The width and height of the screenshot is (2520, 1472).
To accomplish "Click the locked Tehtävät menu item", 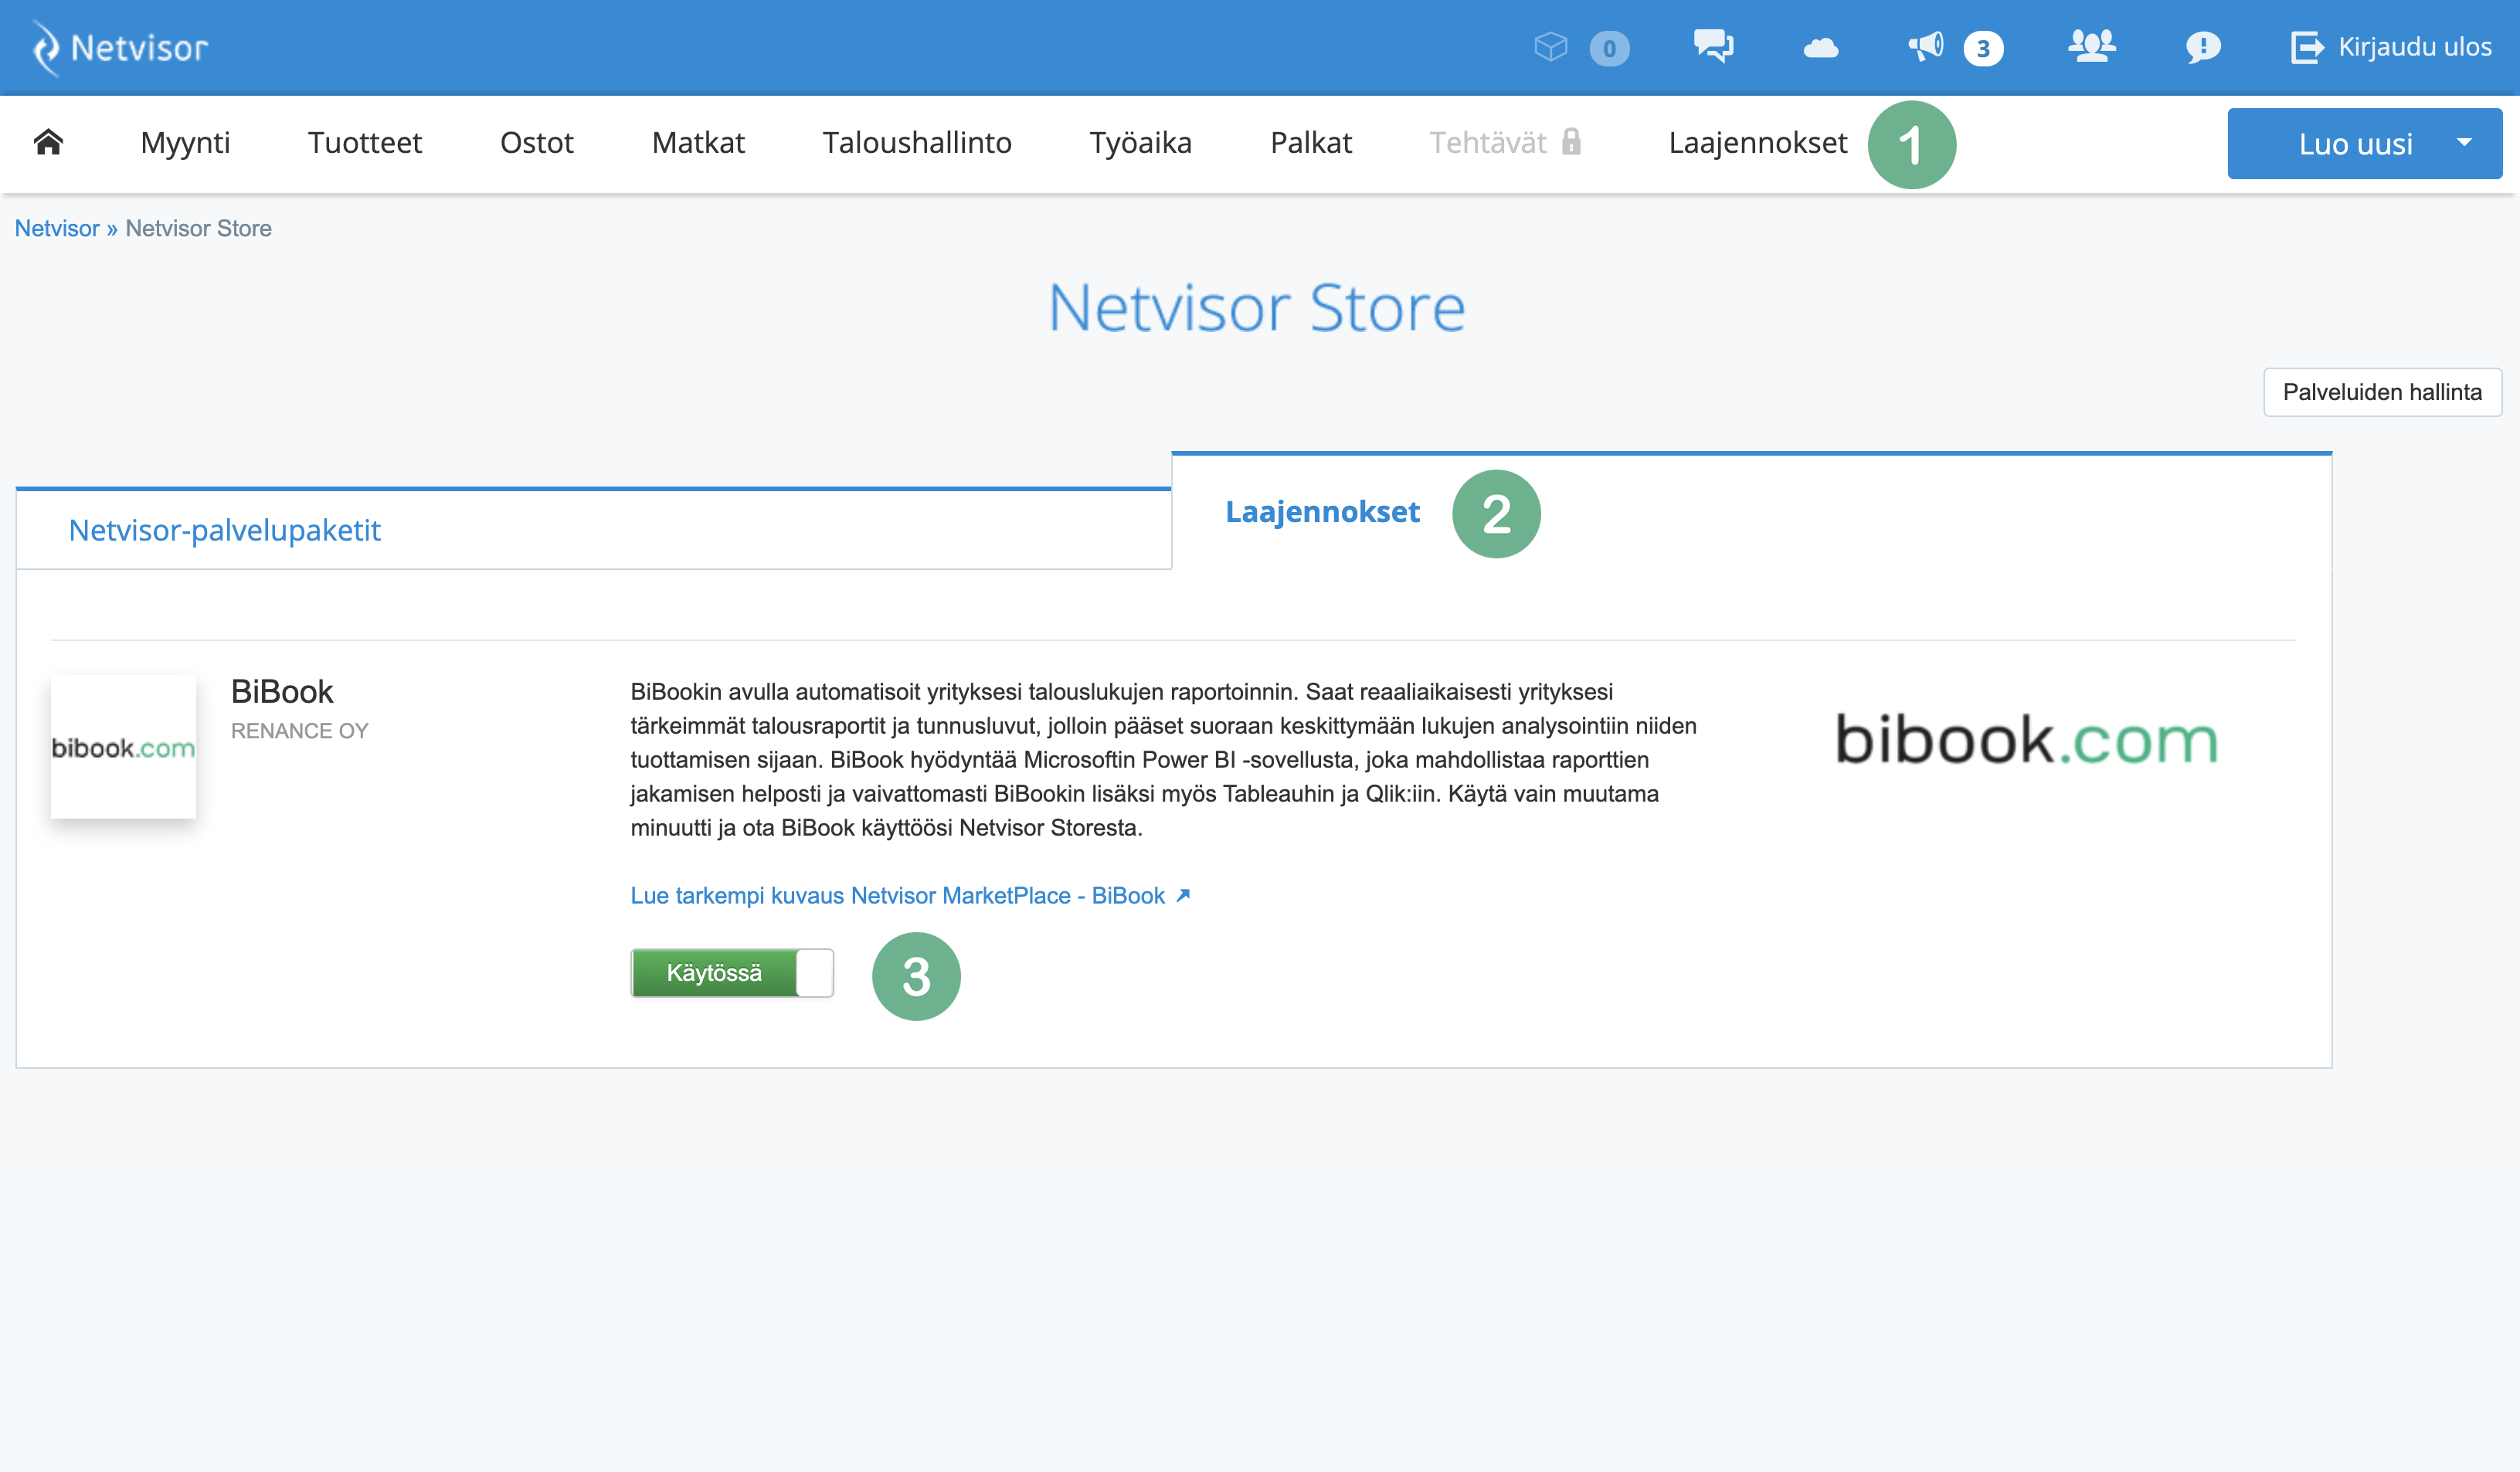I will (1505, 143).
